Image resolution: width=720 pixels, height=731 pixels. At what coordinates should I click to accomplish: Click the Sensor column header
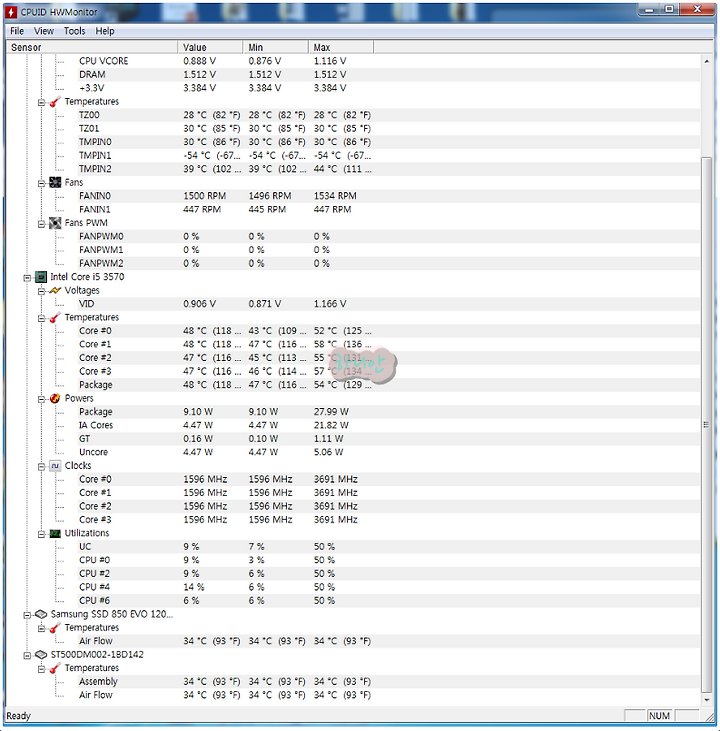click(x=91, y=47)
